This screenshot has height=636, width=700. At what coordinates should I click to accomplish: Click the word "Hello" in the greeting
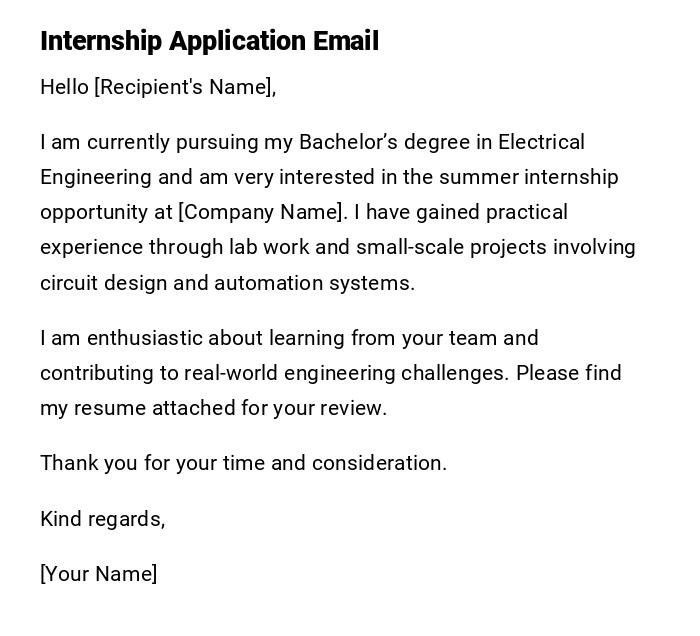[x=64, y=87]
